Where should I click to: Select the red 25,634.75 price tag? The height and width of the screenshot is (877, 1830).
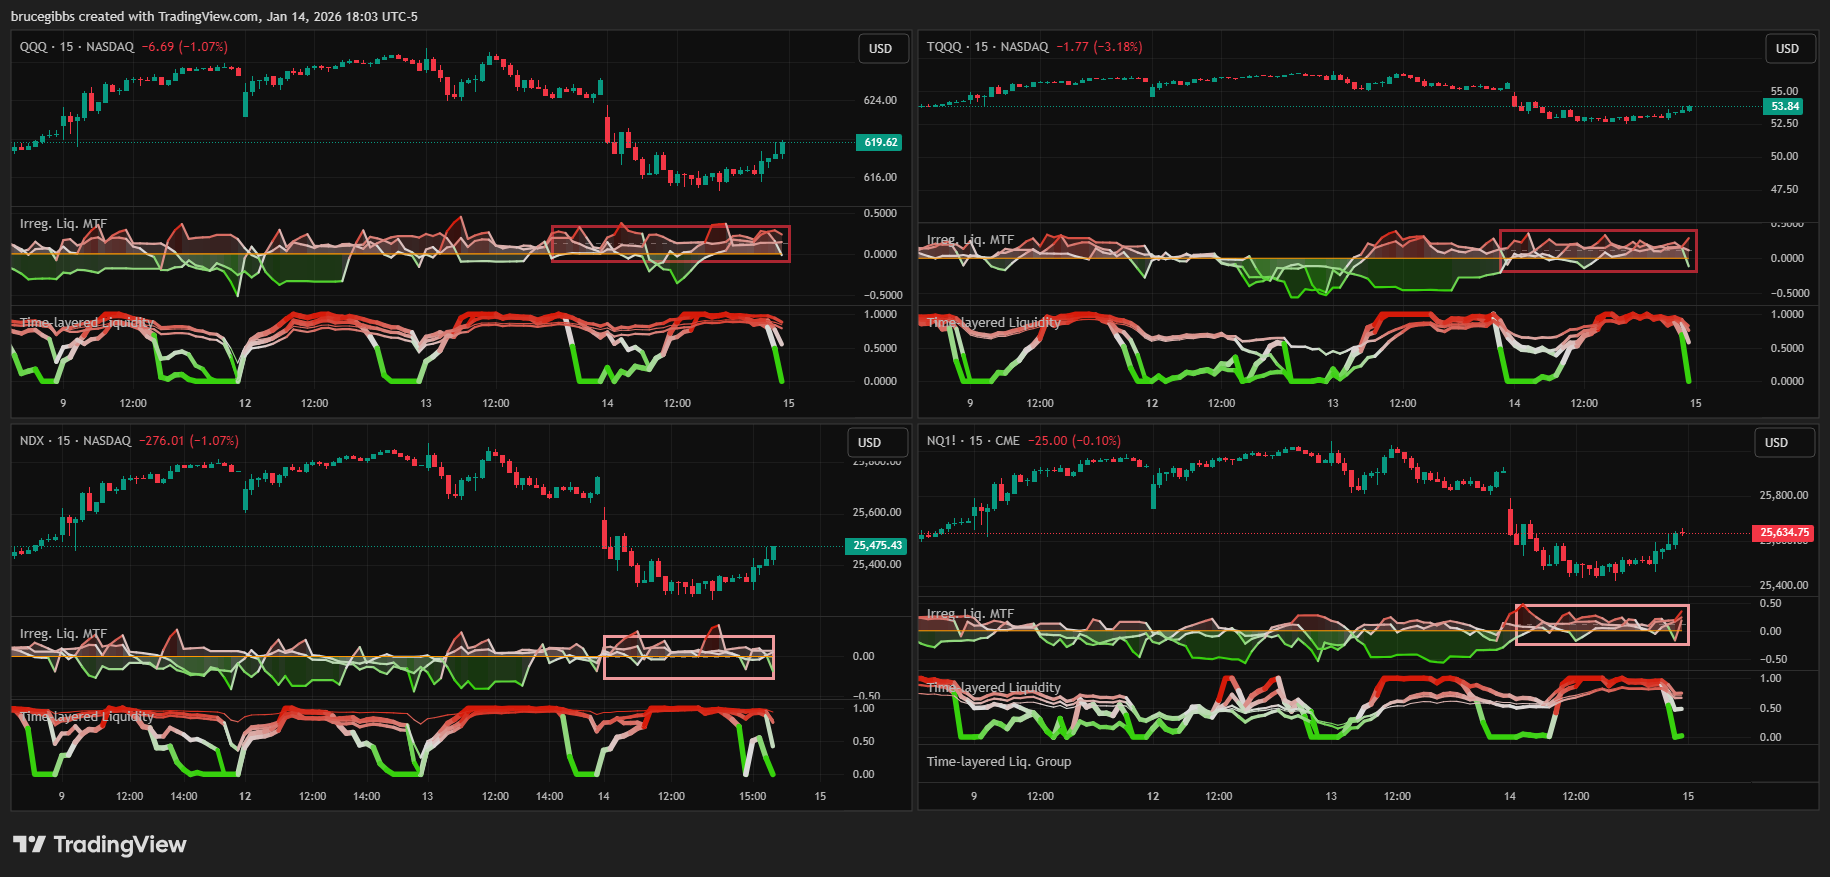[x=1783, y=533]
